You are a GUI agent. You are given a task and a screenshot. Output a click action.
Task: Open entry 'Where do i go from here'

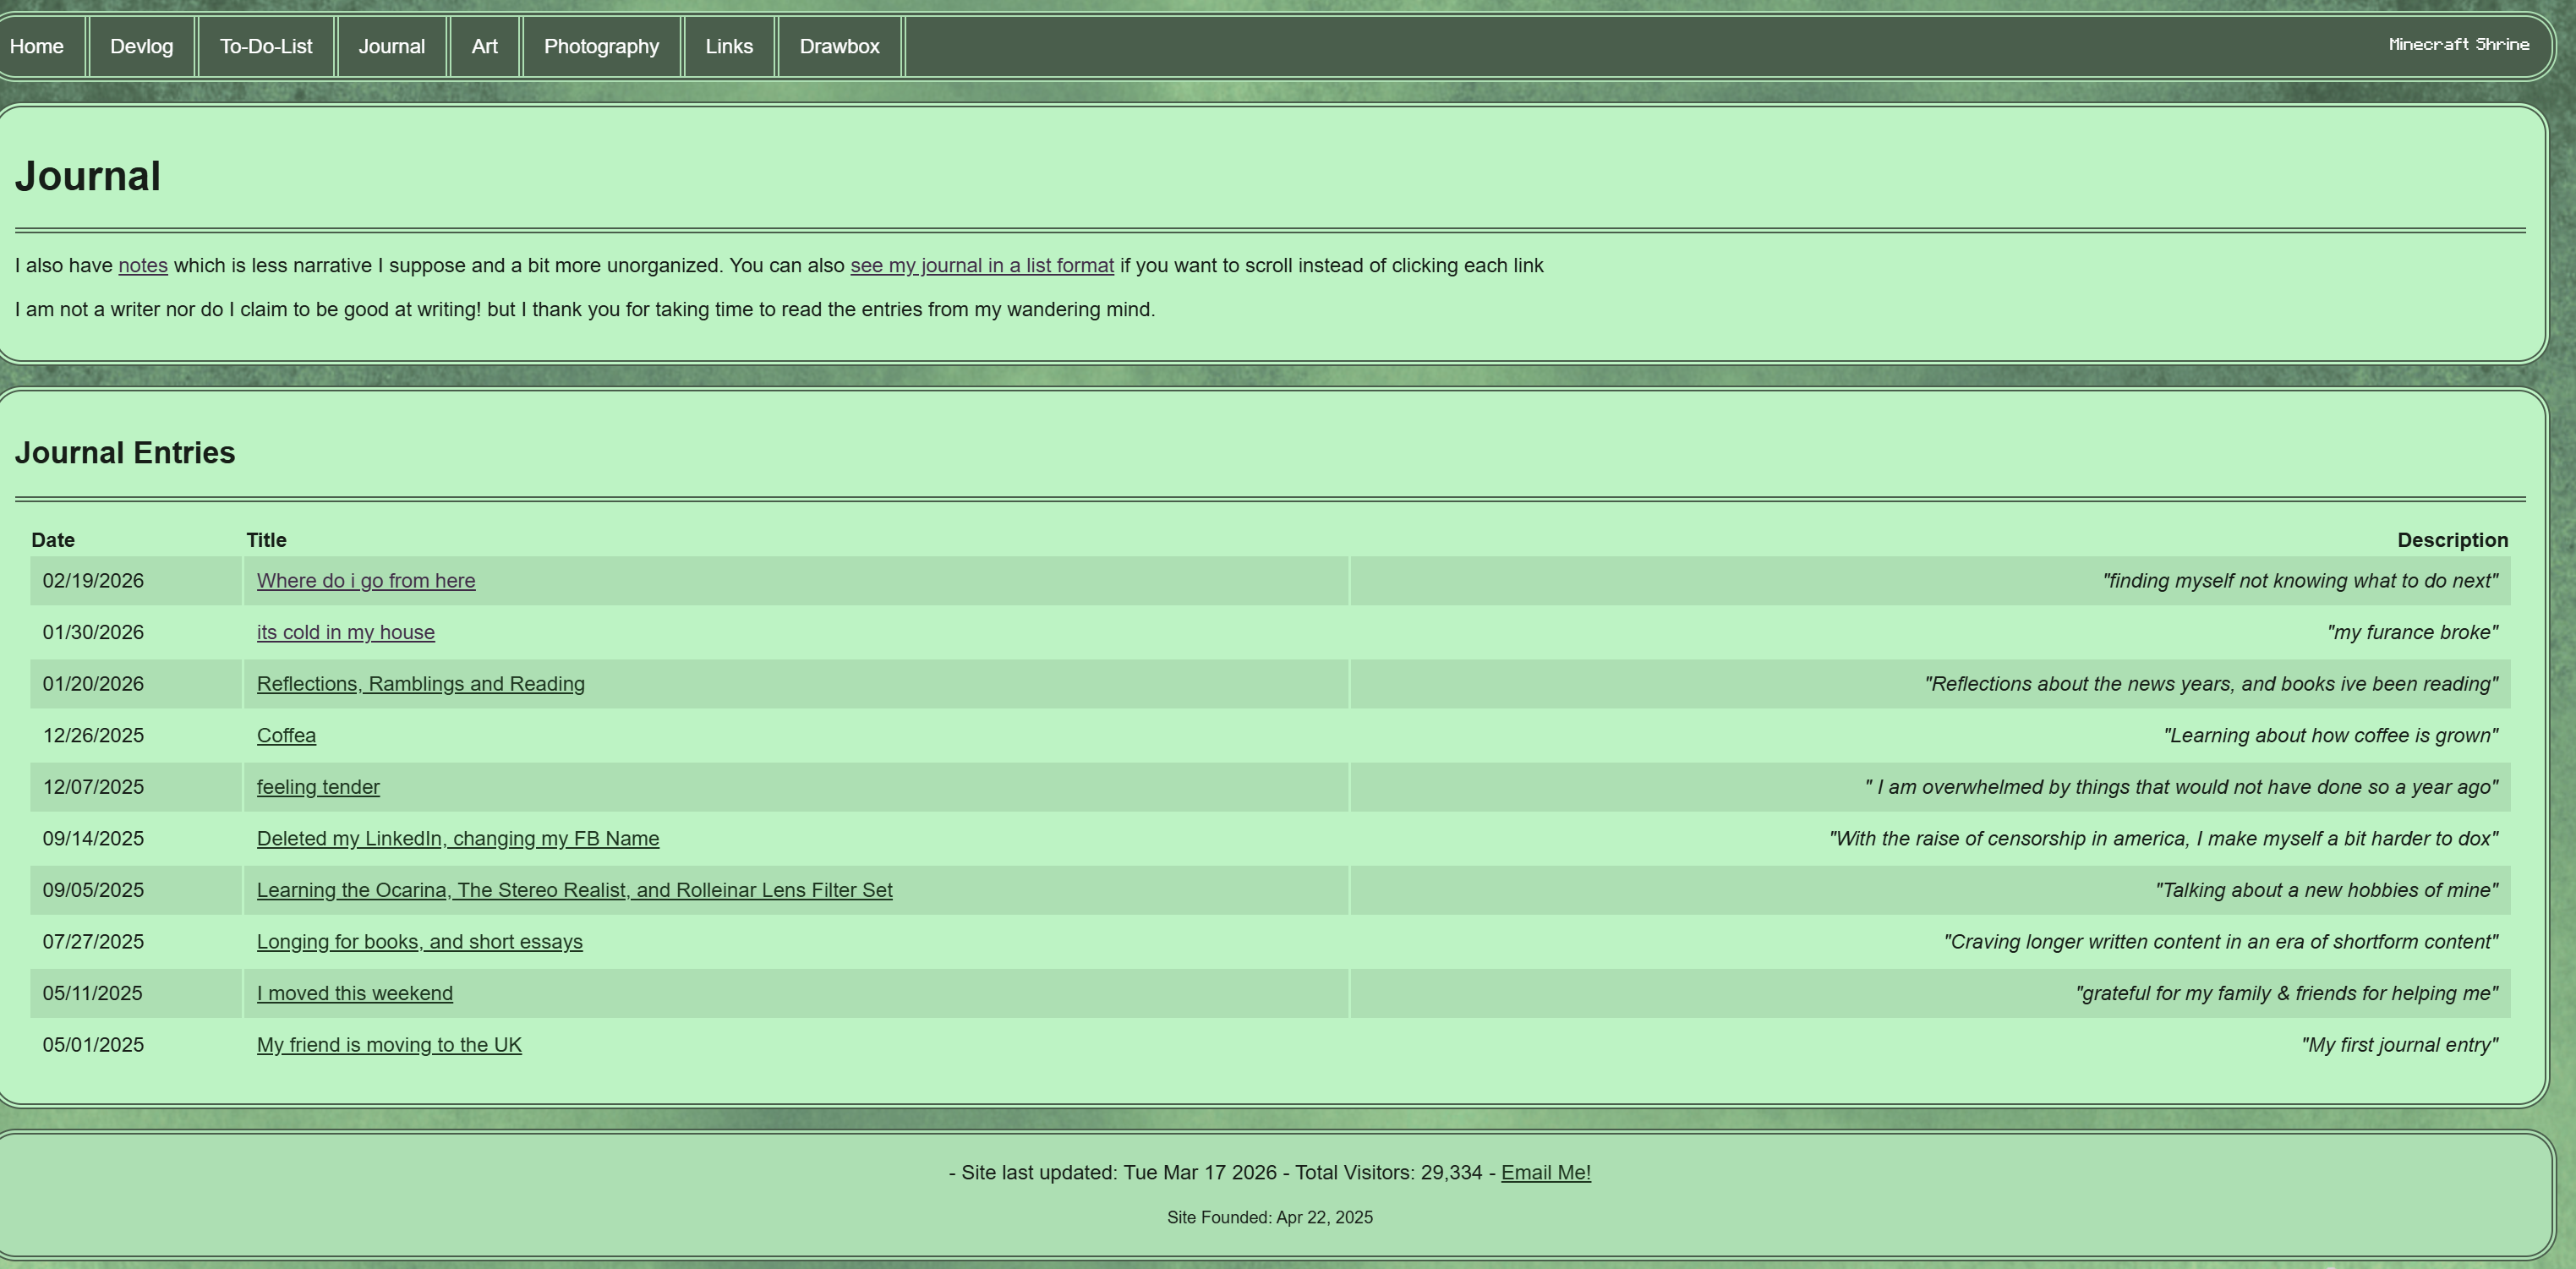coord(366,581)
